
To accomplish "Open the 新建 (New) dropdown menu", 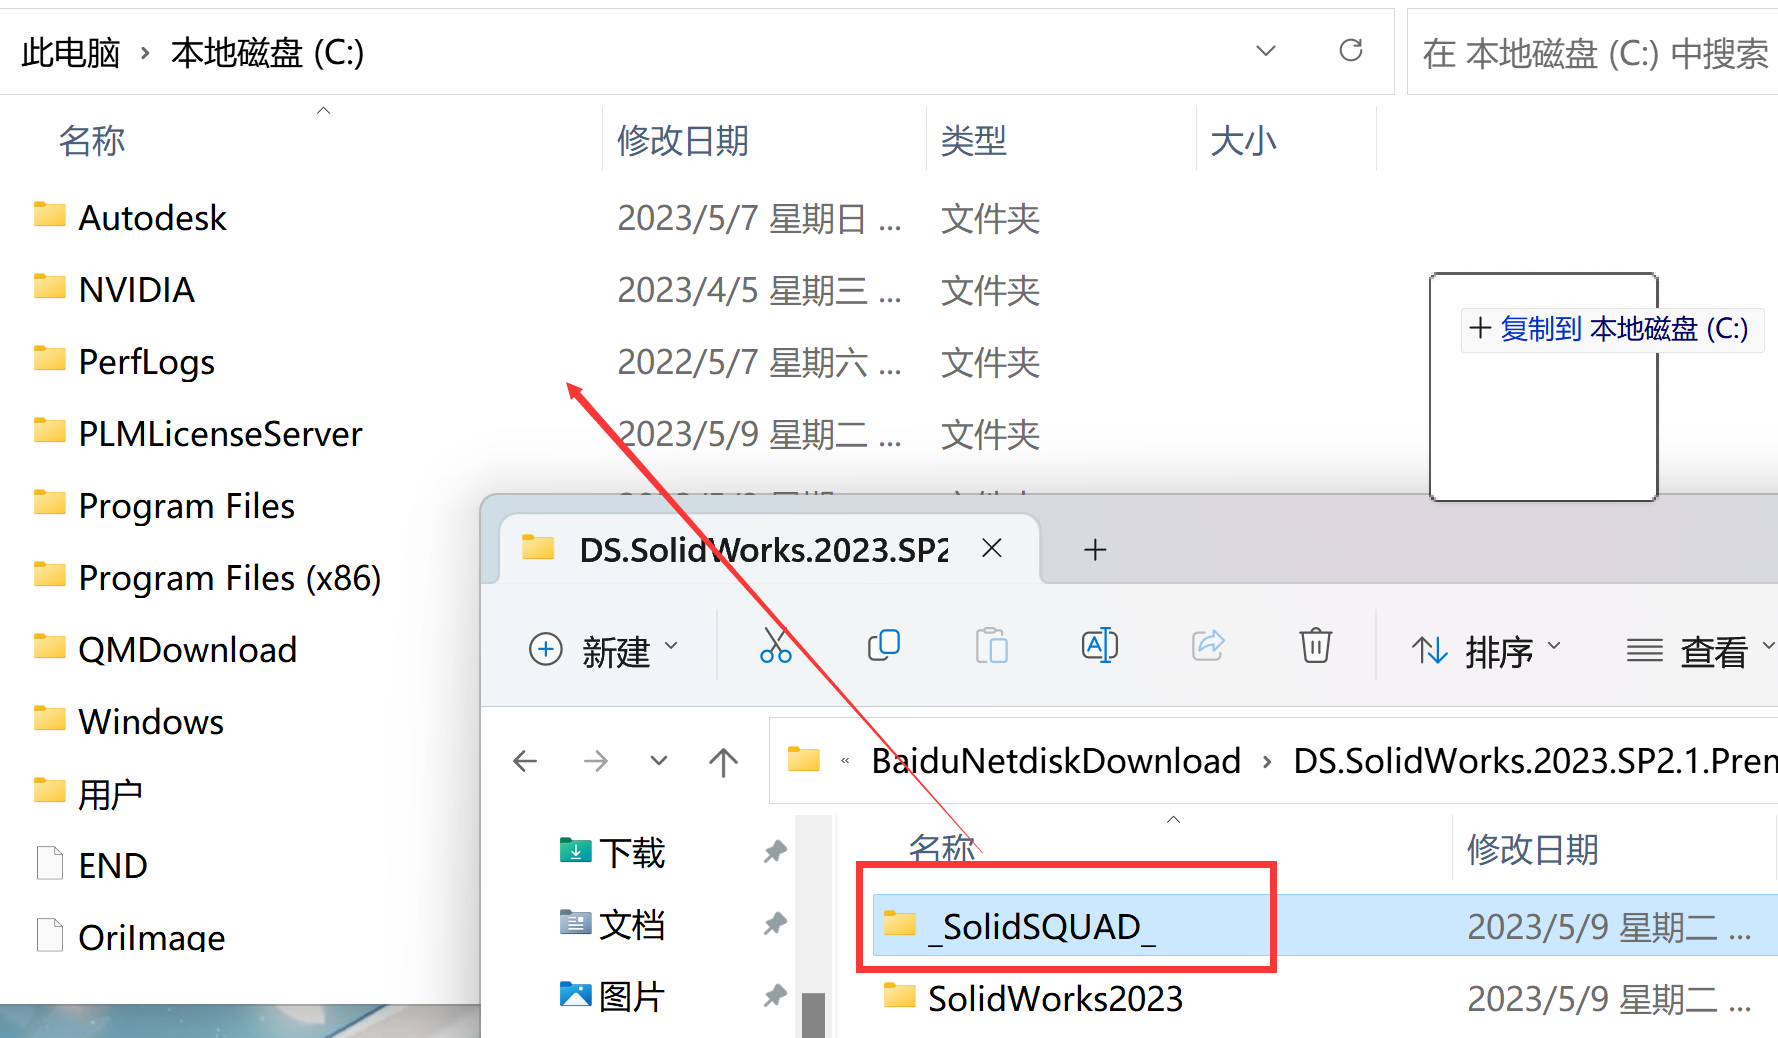I will (x=603, y=651).
